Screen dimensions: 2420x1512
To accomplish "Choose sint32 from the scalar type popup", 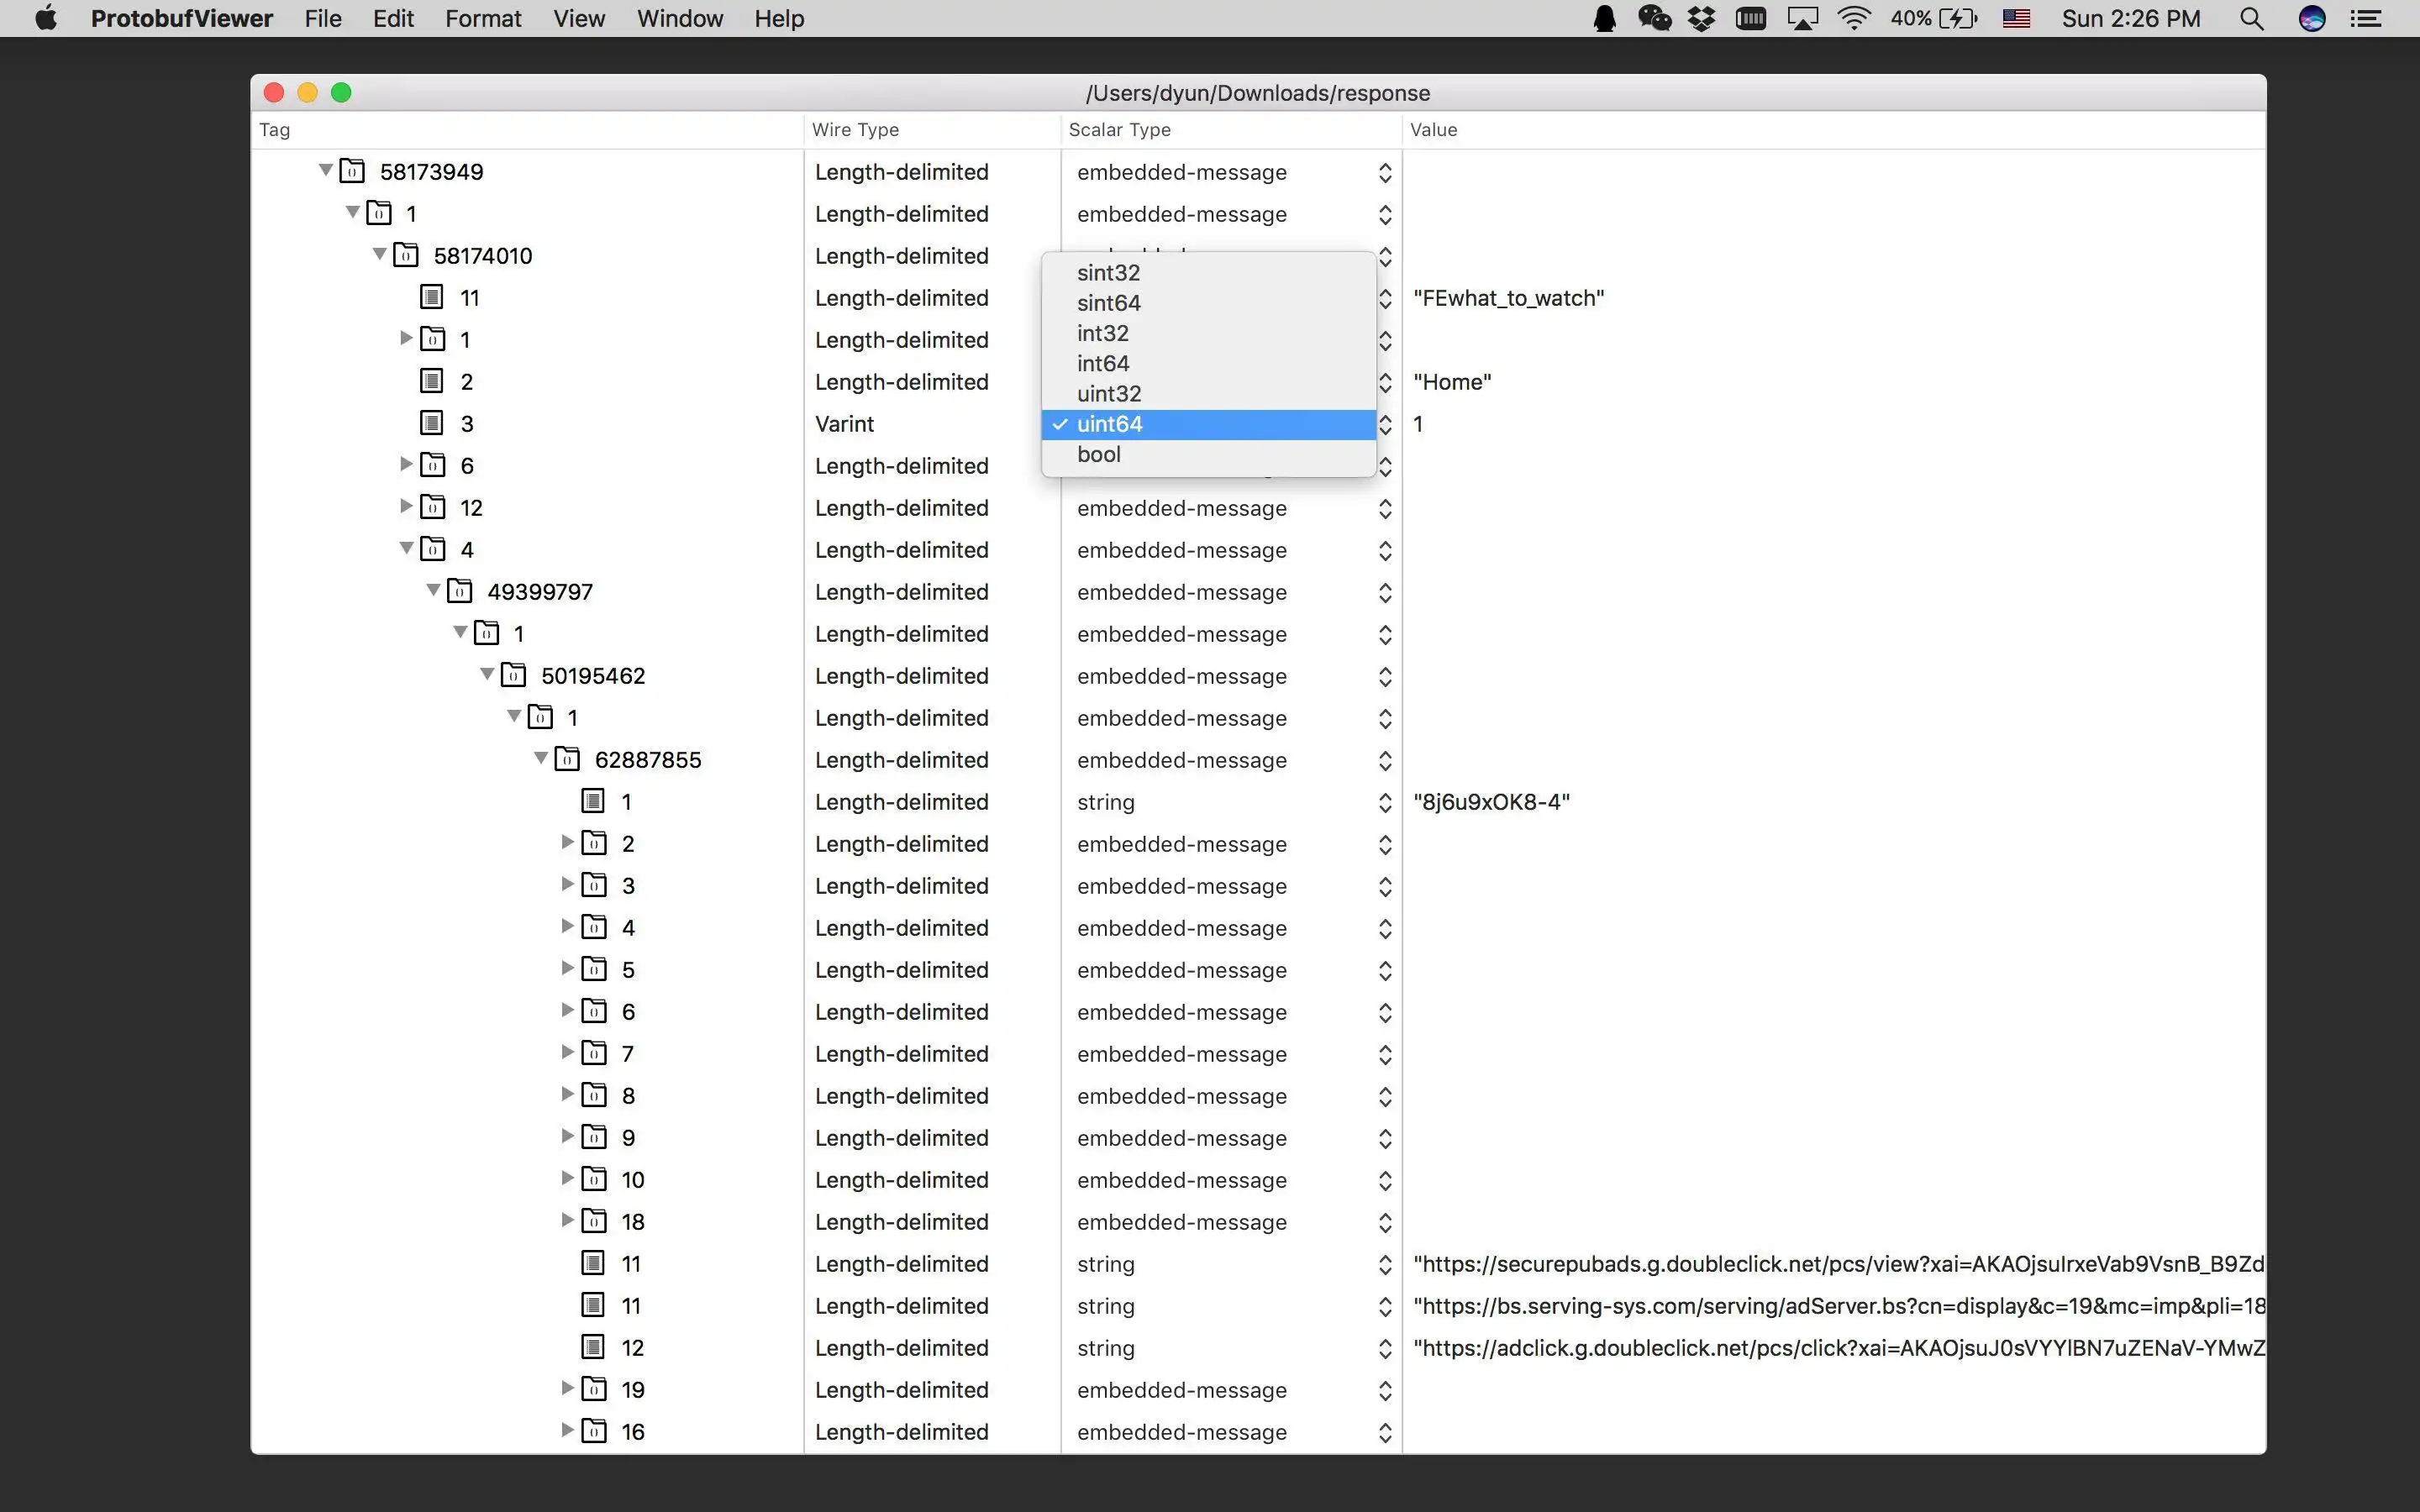I will tap(1108, 273).
